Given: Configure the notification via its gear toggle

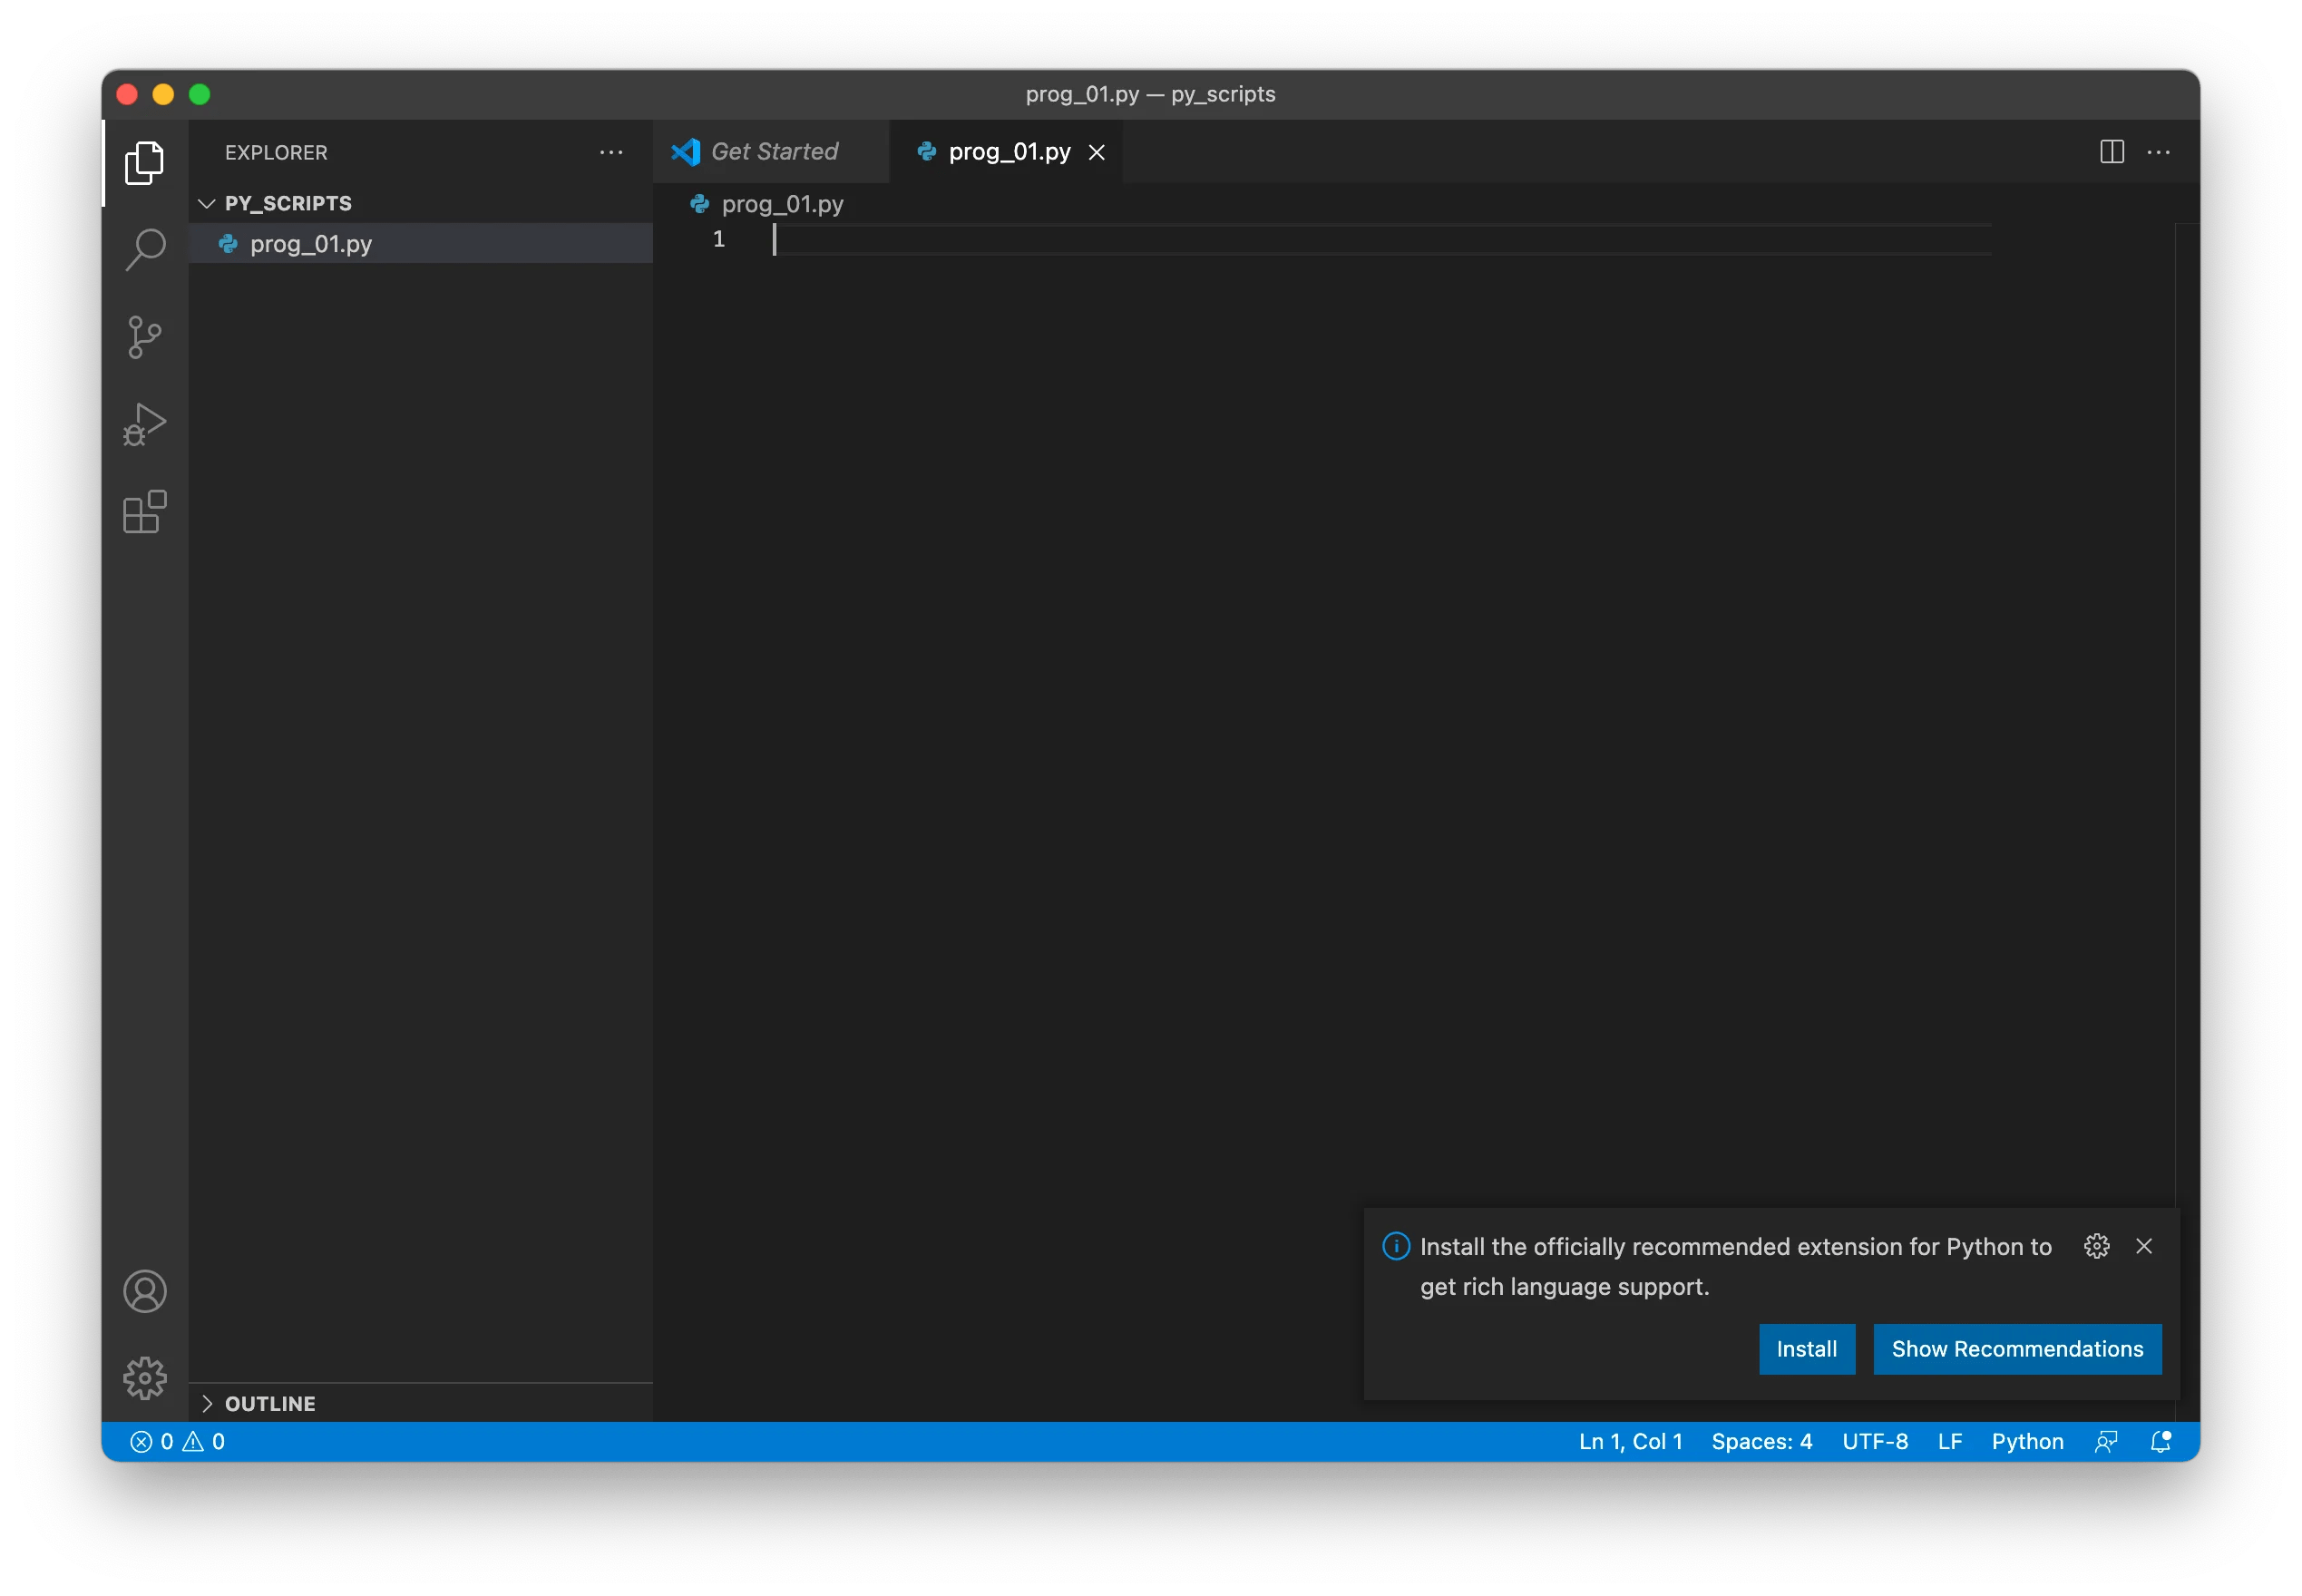Looking at the screenshot, I should (x=2095, y=1246).
